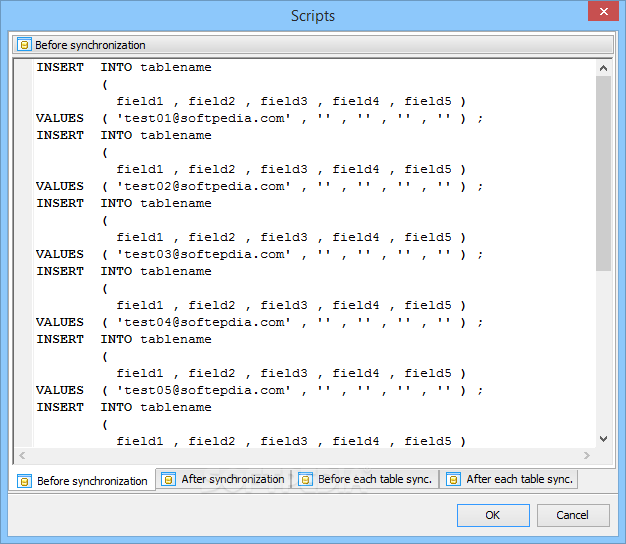Click the horizontal scrollbar left arrow
Image resolution: width=626 pixels, height=544 pixels.
(22, 455)
